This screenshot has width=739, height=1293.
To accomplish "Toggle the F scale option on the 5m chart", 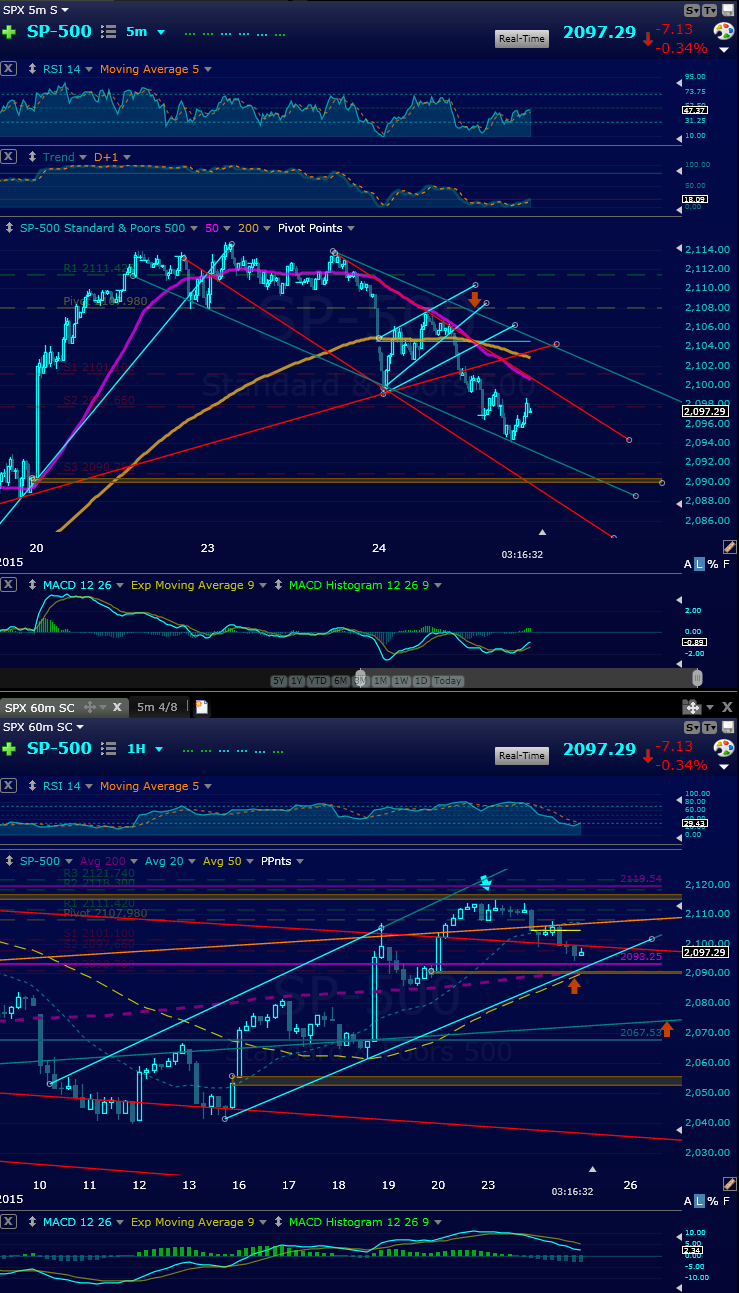I will [x=728, y=564].
